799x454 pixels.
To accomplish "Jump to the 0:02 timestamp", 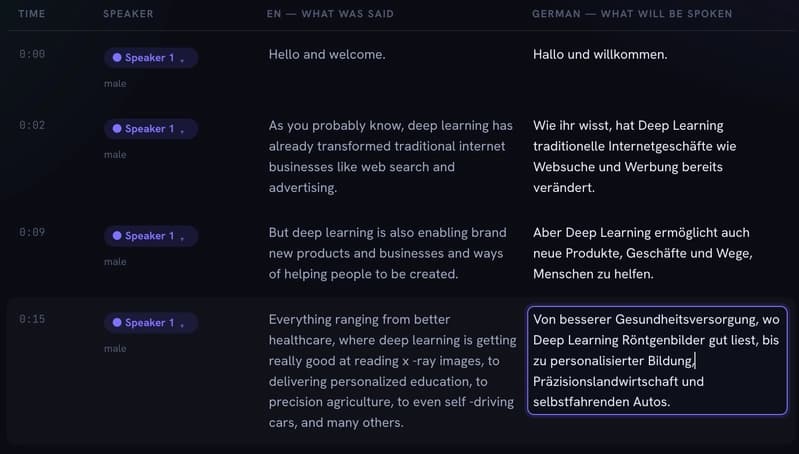I will [x=32, y=125].
